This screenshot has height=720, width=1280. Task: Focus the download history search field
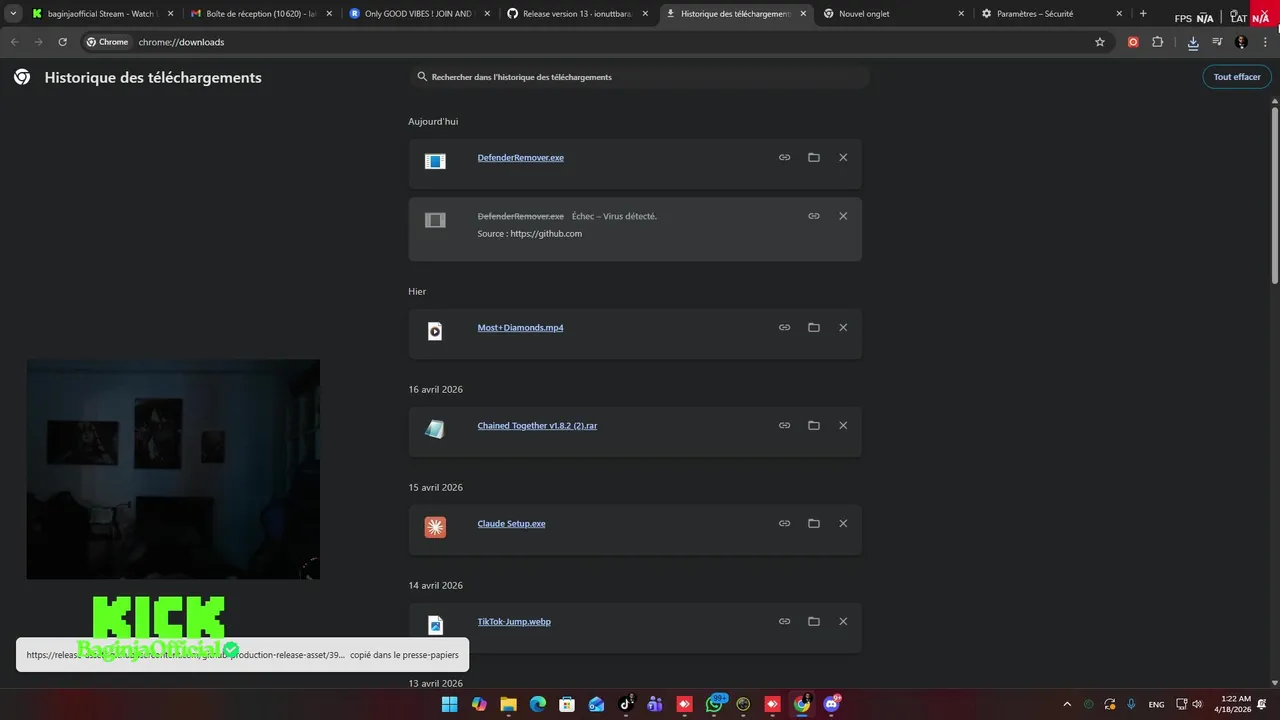click(x=638, y=77)
